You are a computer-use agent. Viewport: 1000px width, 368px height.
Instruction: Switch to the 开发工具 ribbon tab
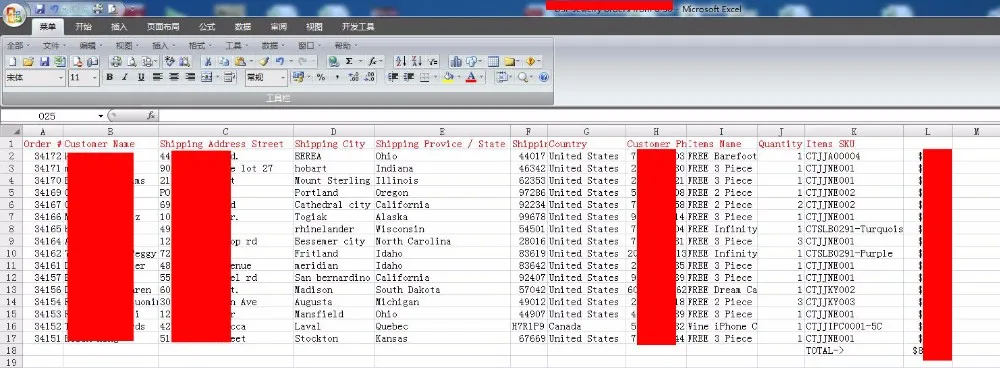tap(358, 27)
